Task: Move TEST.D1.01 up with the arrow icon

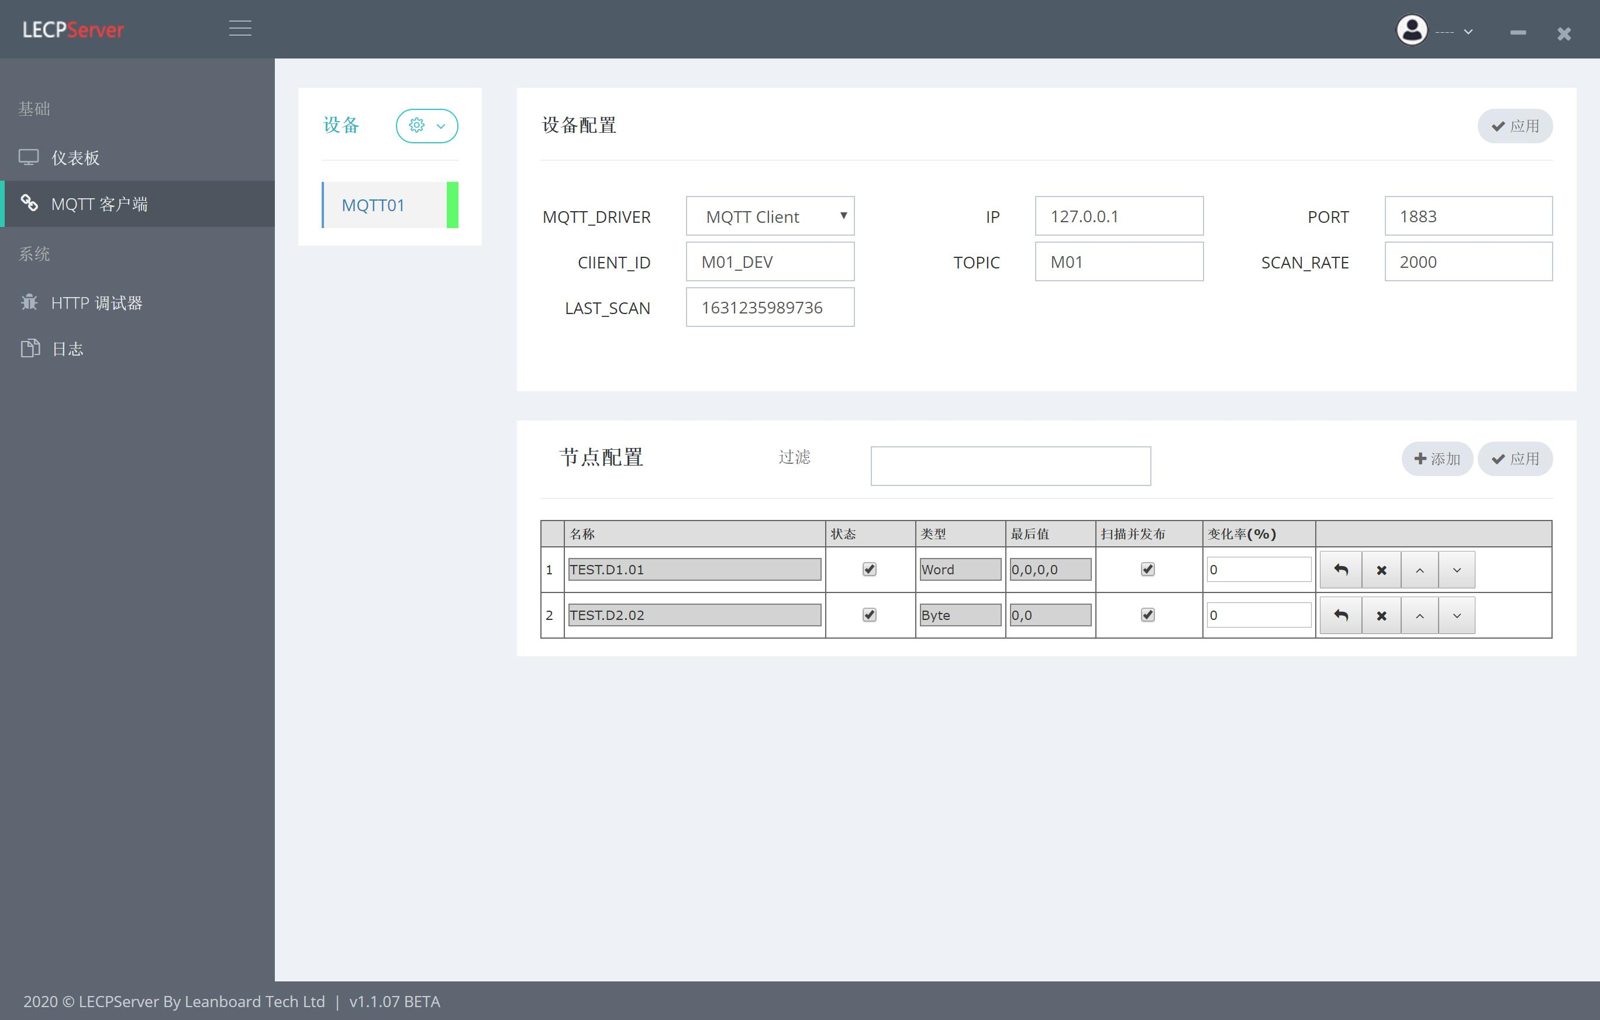Action: point(1419,570)
